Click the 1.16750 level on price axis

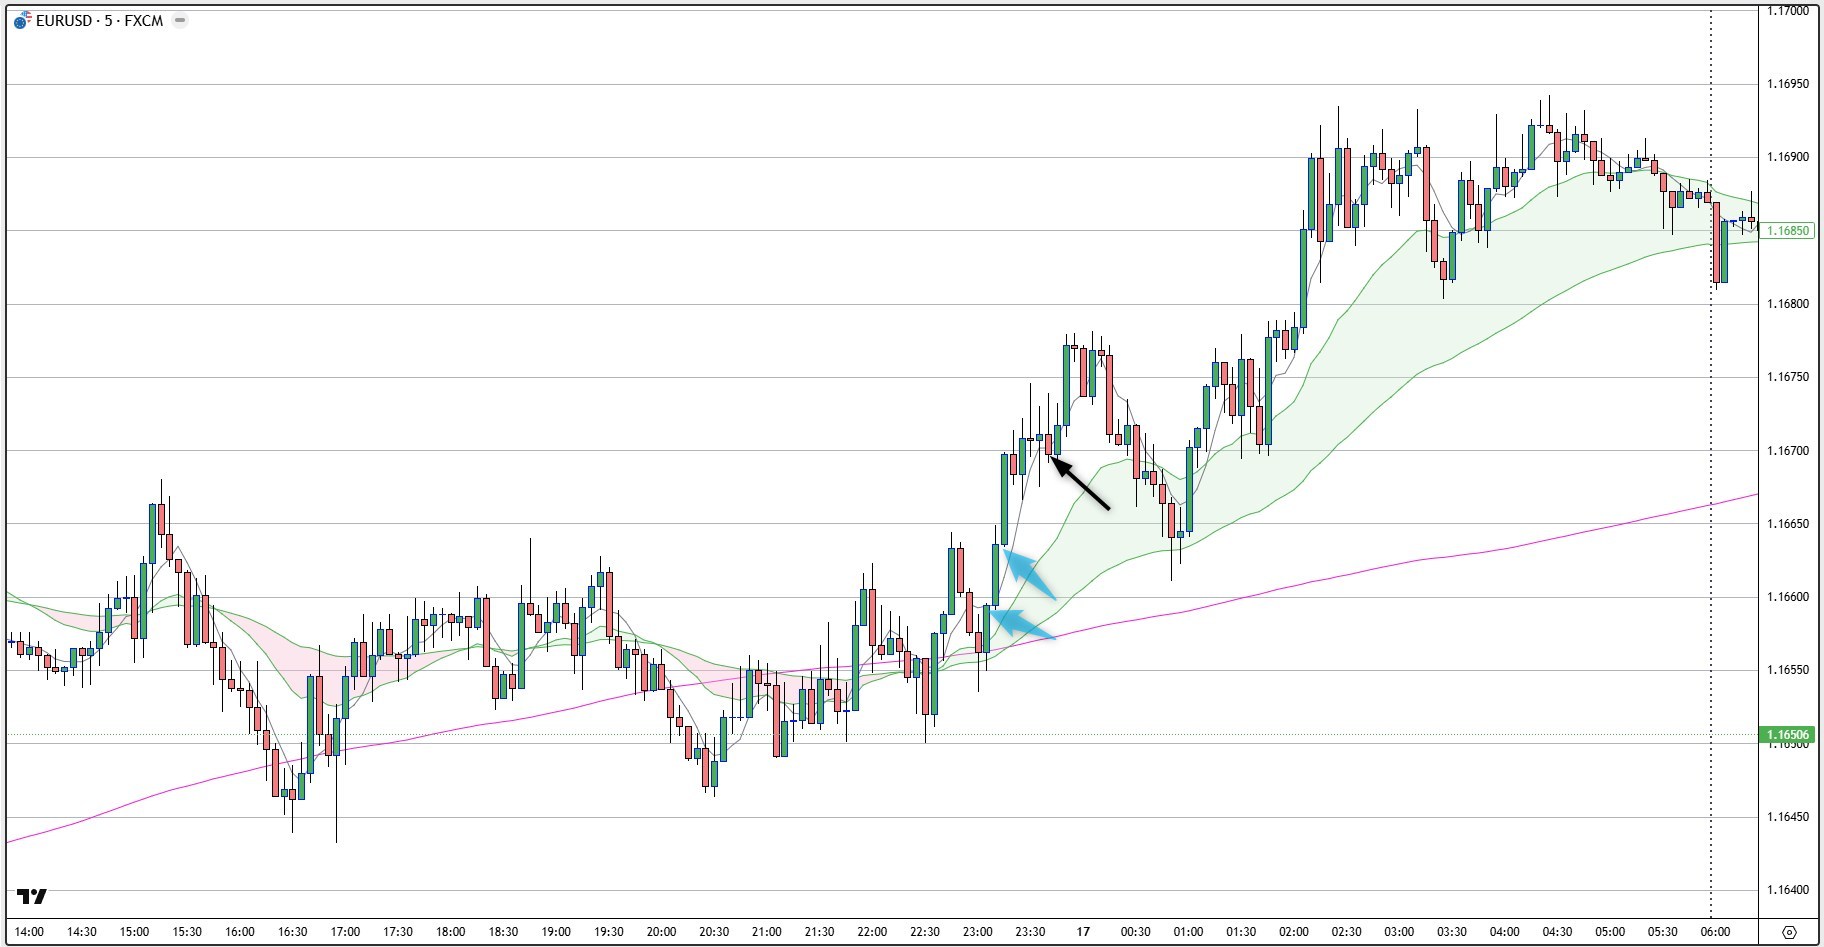(1787, 377)
